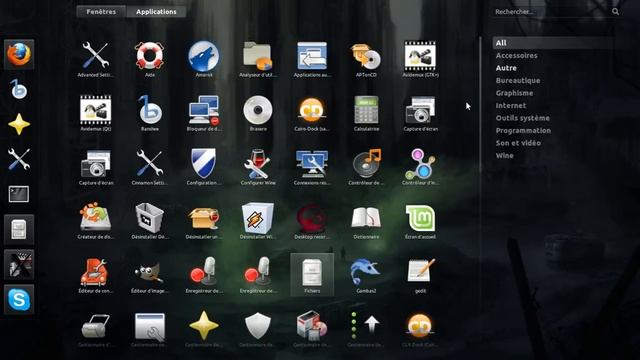Viewport: 640px width, 360px height.
Task: Switch to the Fenêtres tab
Action: coord(101,11)
